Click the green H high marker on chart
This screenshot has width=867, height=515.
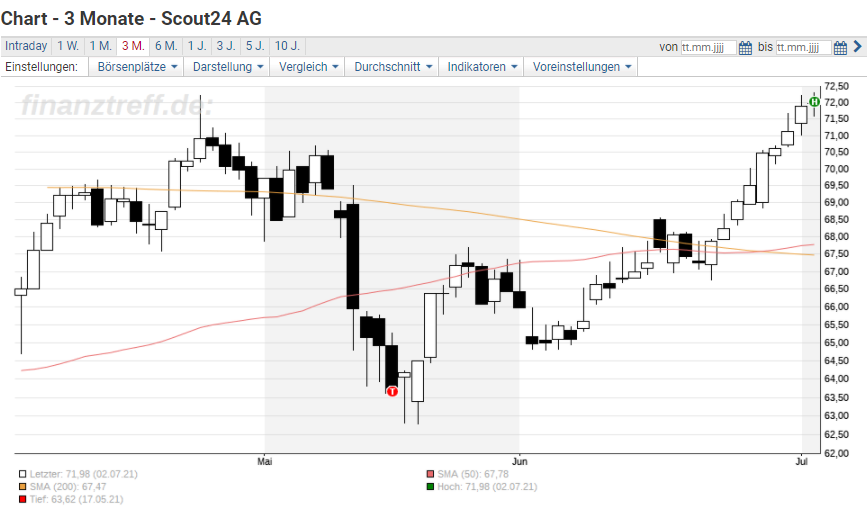tap(814, 102)
